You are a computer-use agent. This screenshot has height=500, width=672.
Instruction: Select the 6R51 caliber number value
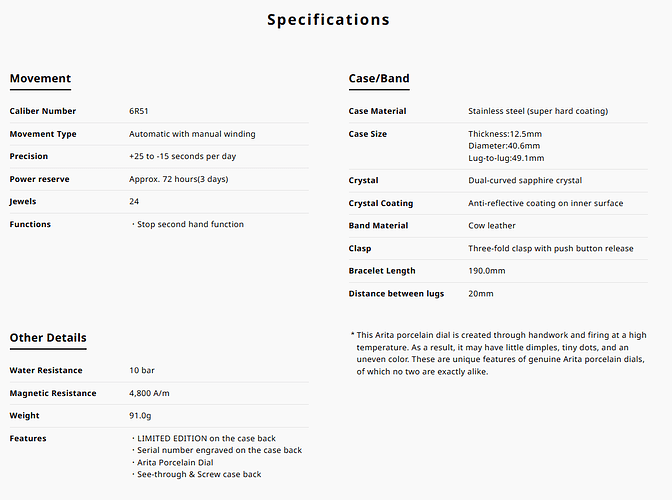tap(140, 111)
